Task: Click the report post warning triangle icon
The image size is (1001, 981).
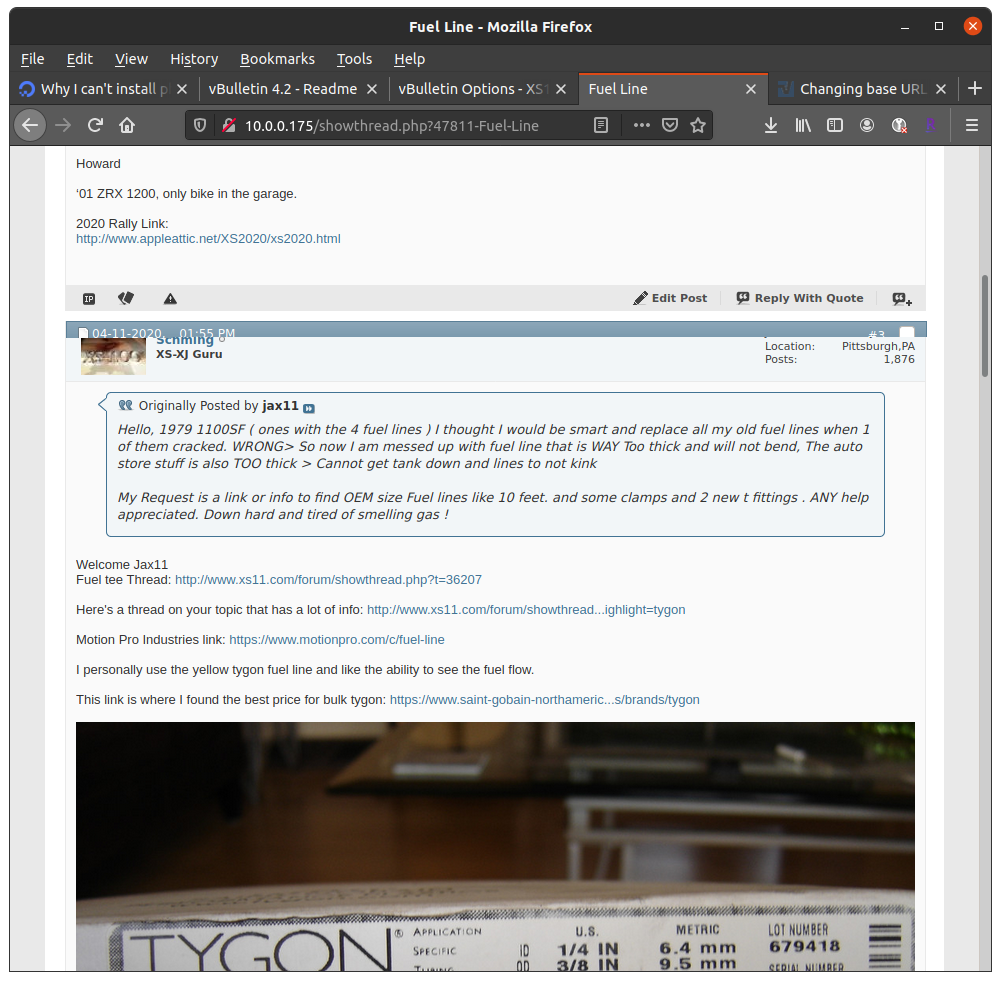Action: 170,298
